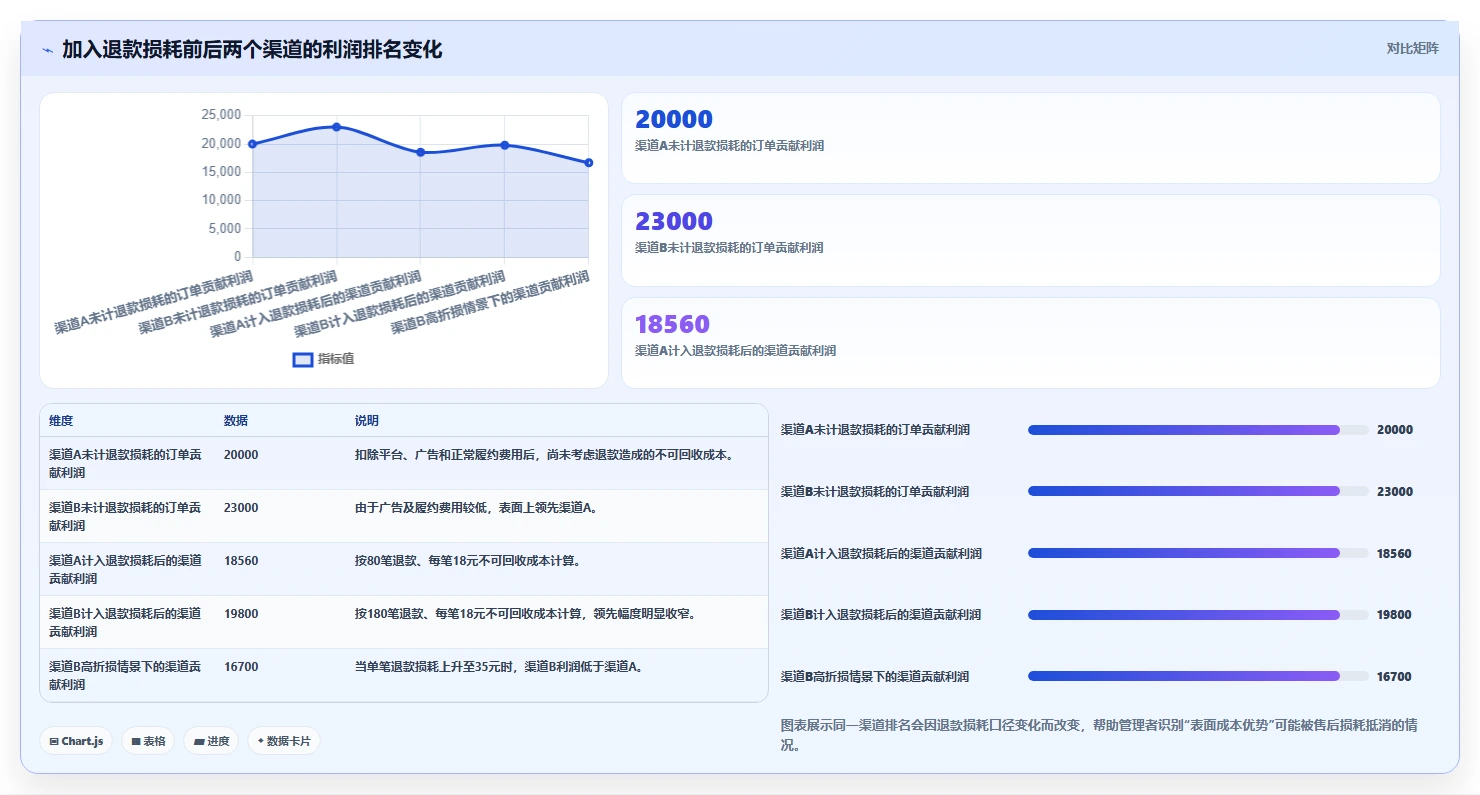Click table cell 渠道B计入退款损耗后的渠道贡献利润 in the fourth row

click(x=126, y=622)
